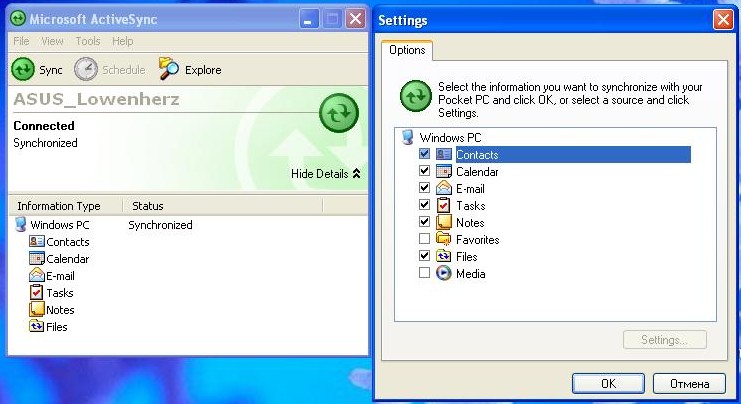The width and height of the screenshot is (741, 404).
Task: Select Windows PC node in Settings tree
Action: pyautogui.click(x=450, y=138)
